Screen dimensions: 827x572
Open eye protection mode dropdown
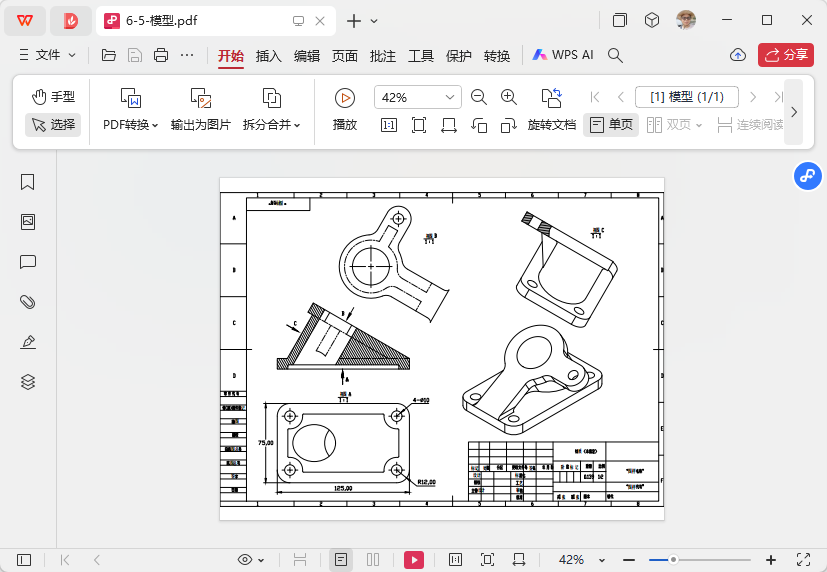tap(251, 559)
